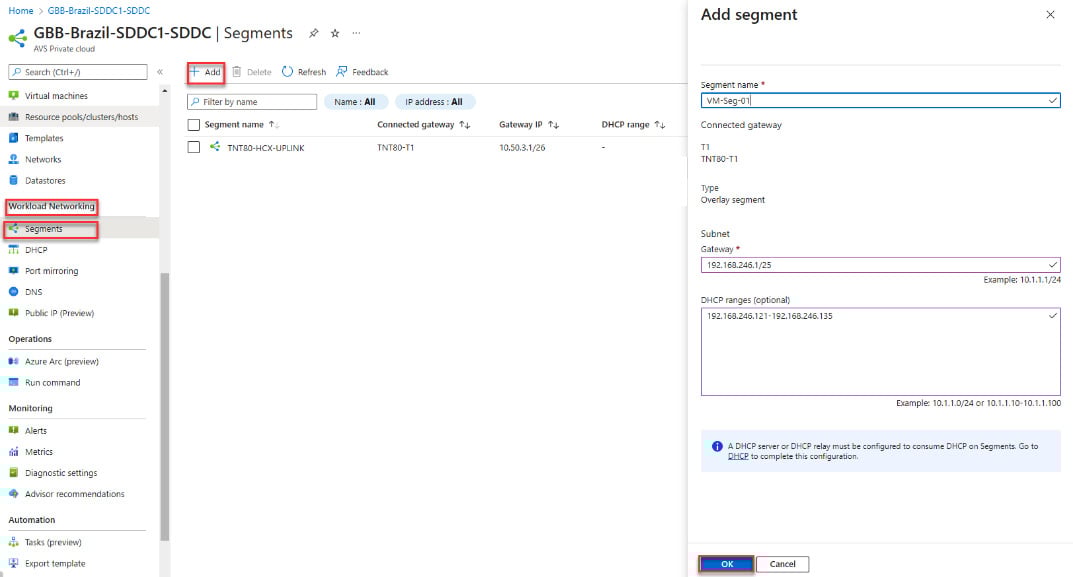Open Networks in sidebar
This screenshot has height=577, width=1073.
(x=43, y=159)
